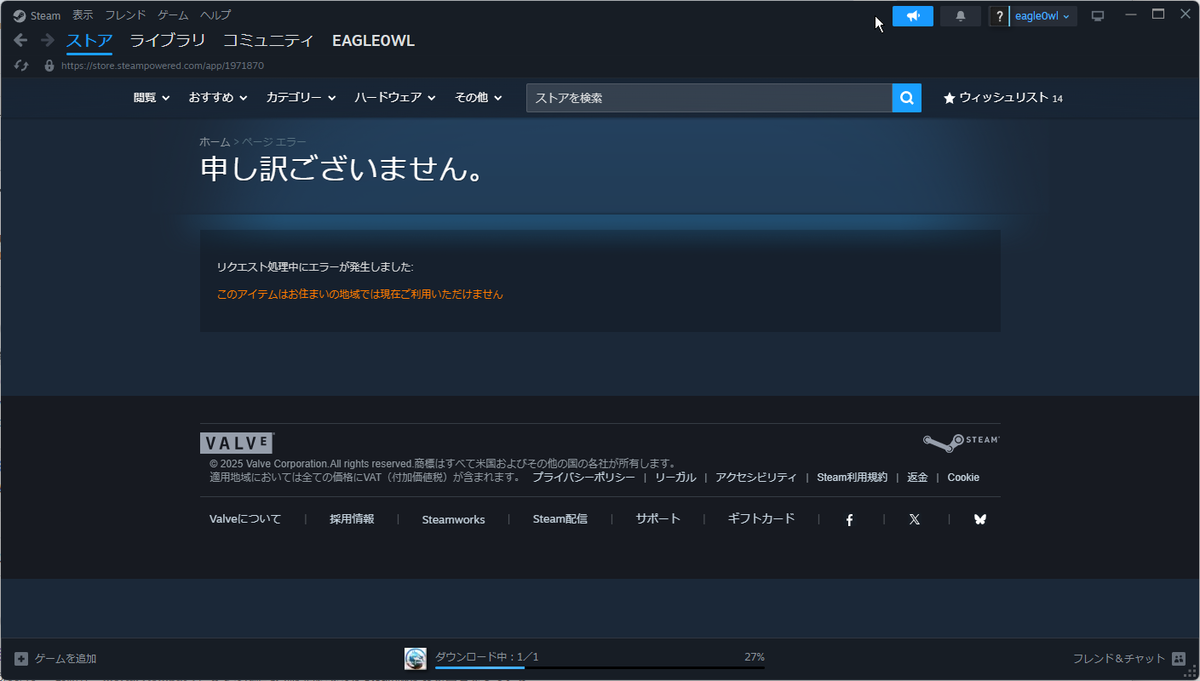Click the ホーム breadcrumb link
The height and width of the screenshot is (681, 1200).
pyautogui.click(x=215, y=143)
